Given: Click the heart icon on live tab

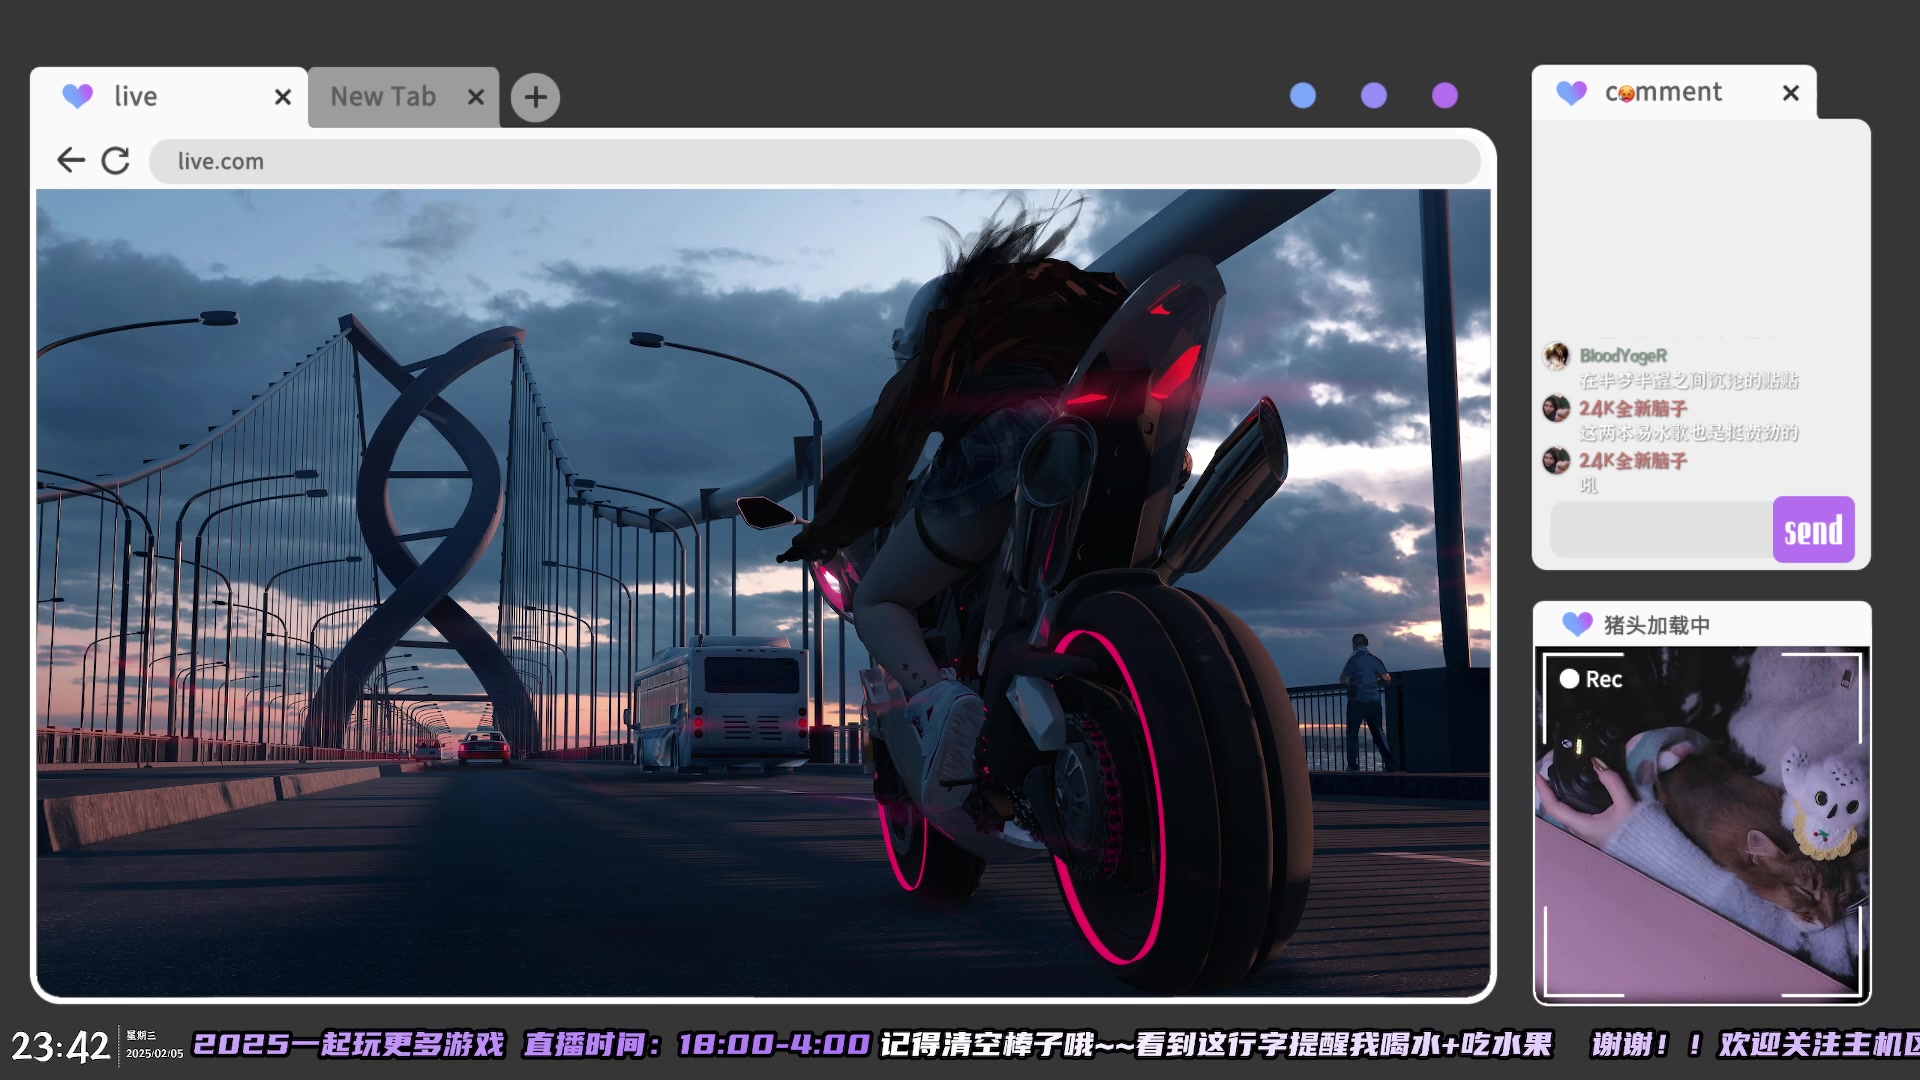Looking at the screenshot, I should tap(78, 96).
